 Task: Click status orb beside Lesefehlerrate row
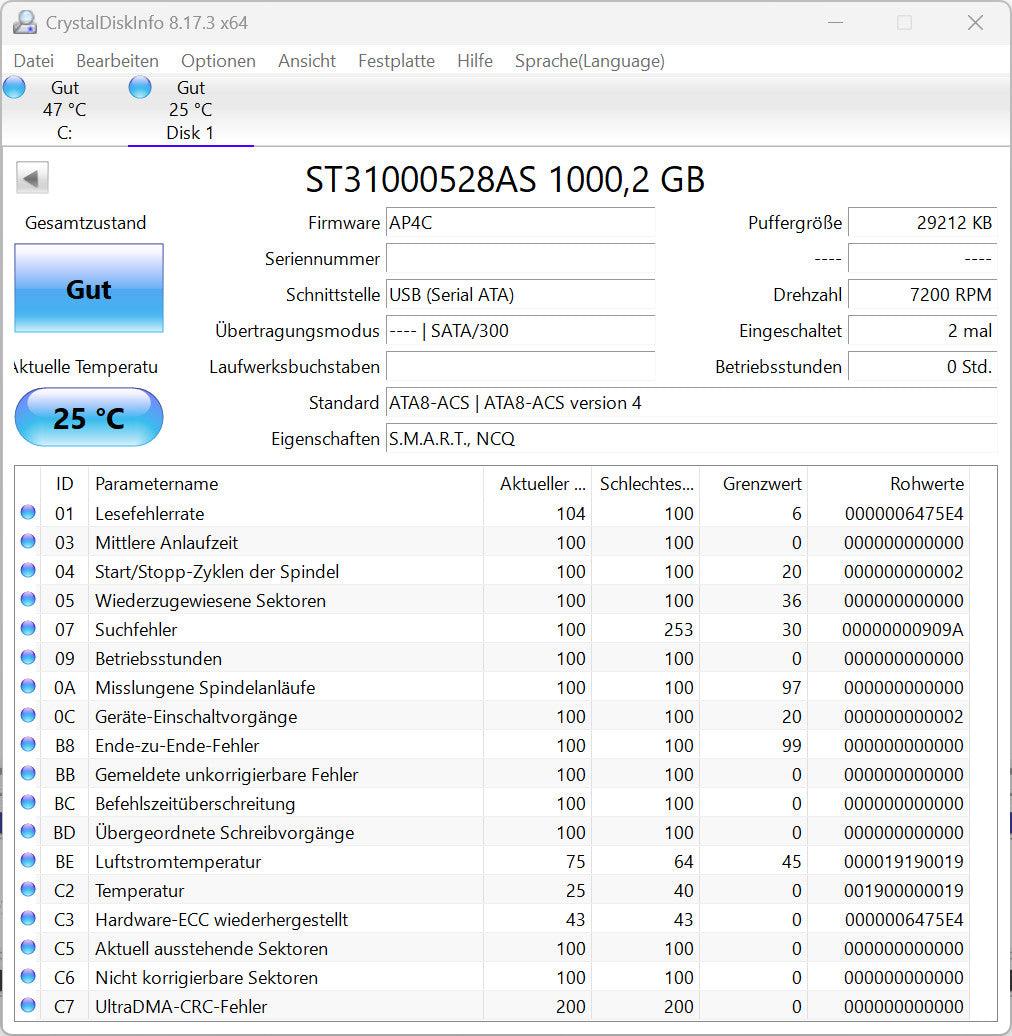coord(28,513)
